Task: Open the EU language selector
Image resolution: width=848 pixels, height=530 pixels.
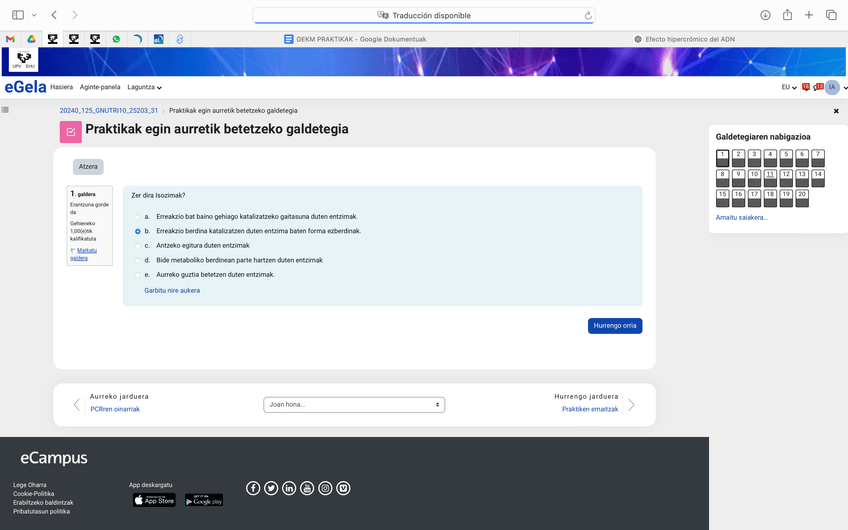Action: point(789,87)
